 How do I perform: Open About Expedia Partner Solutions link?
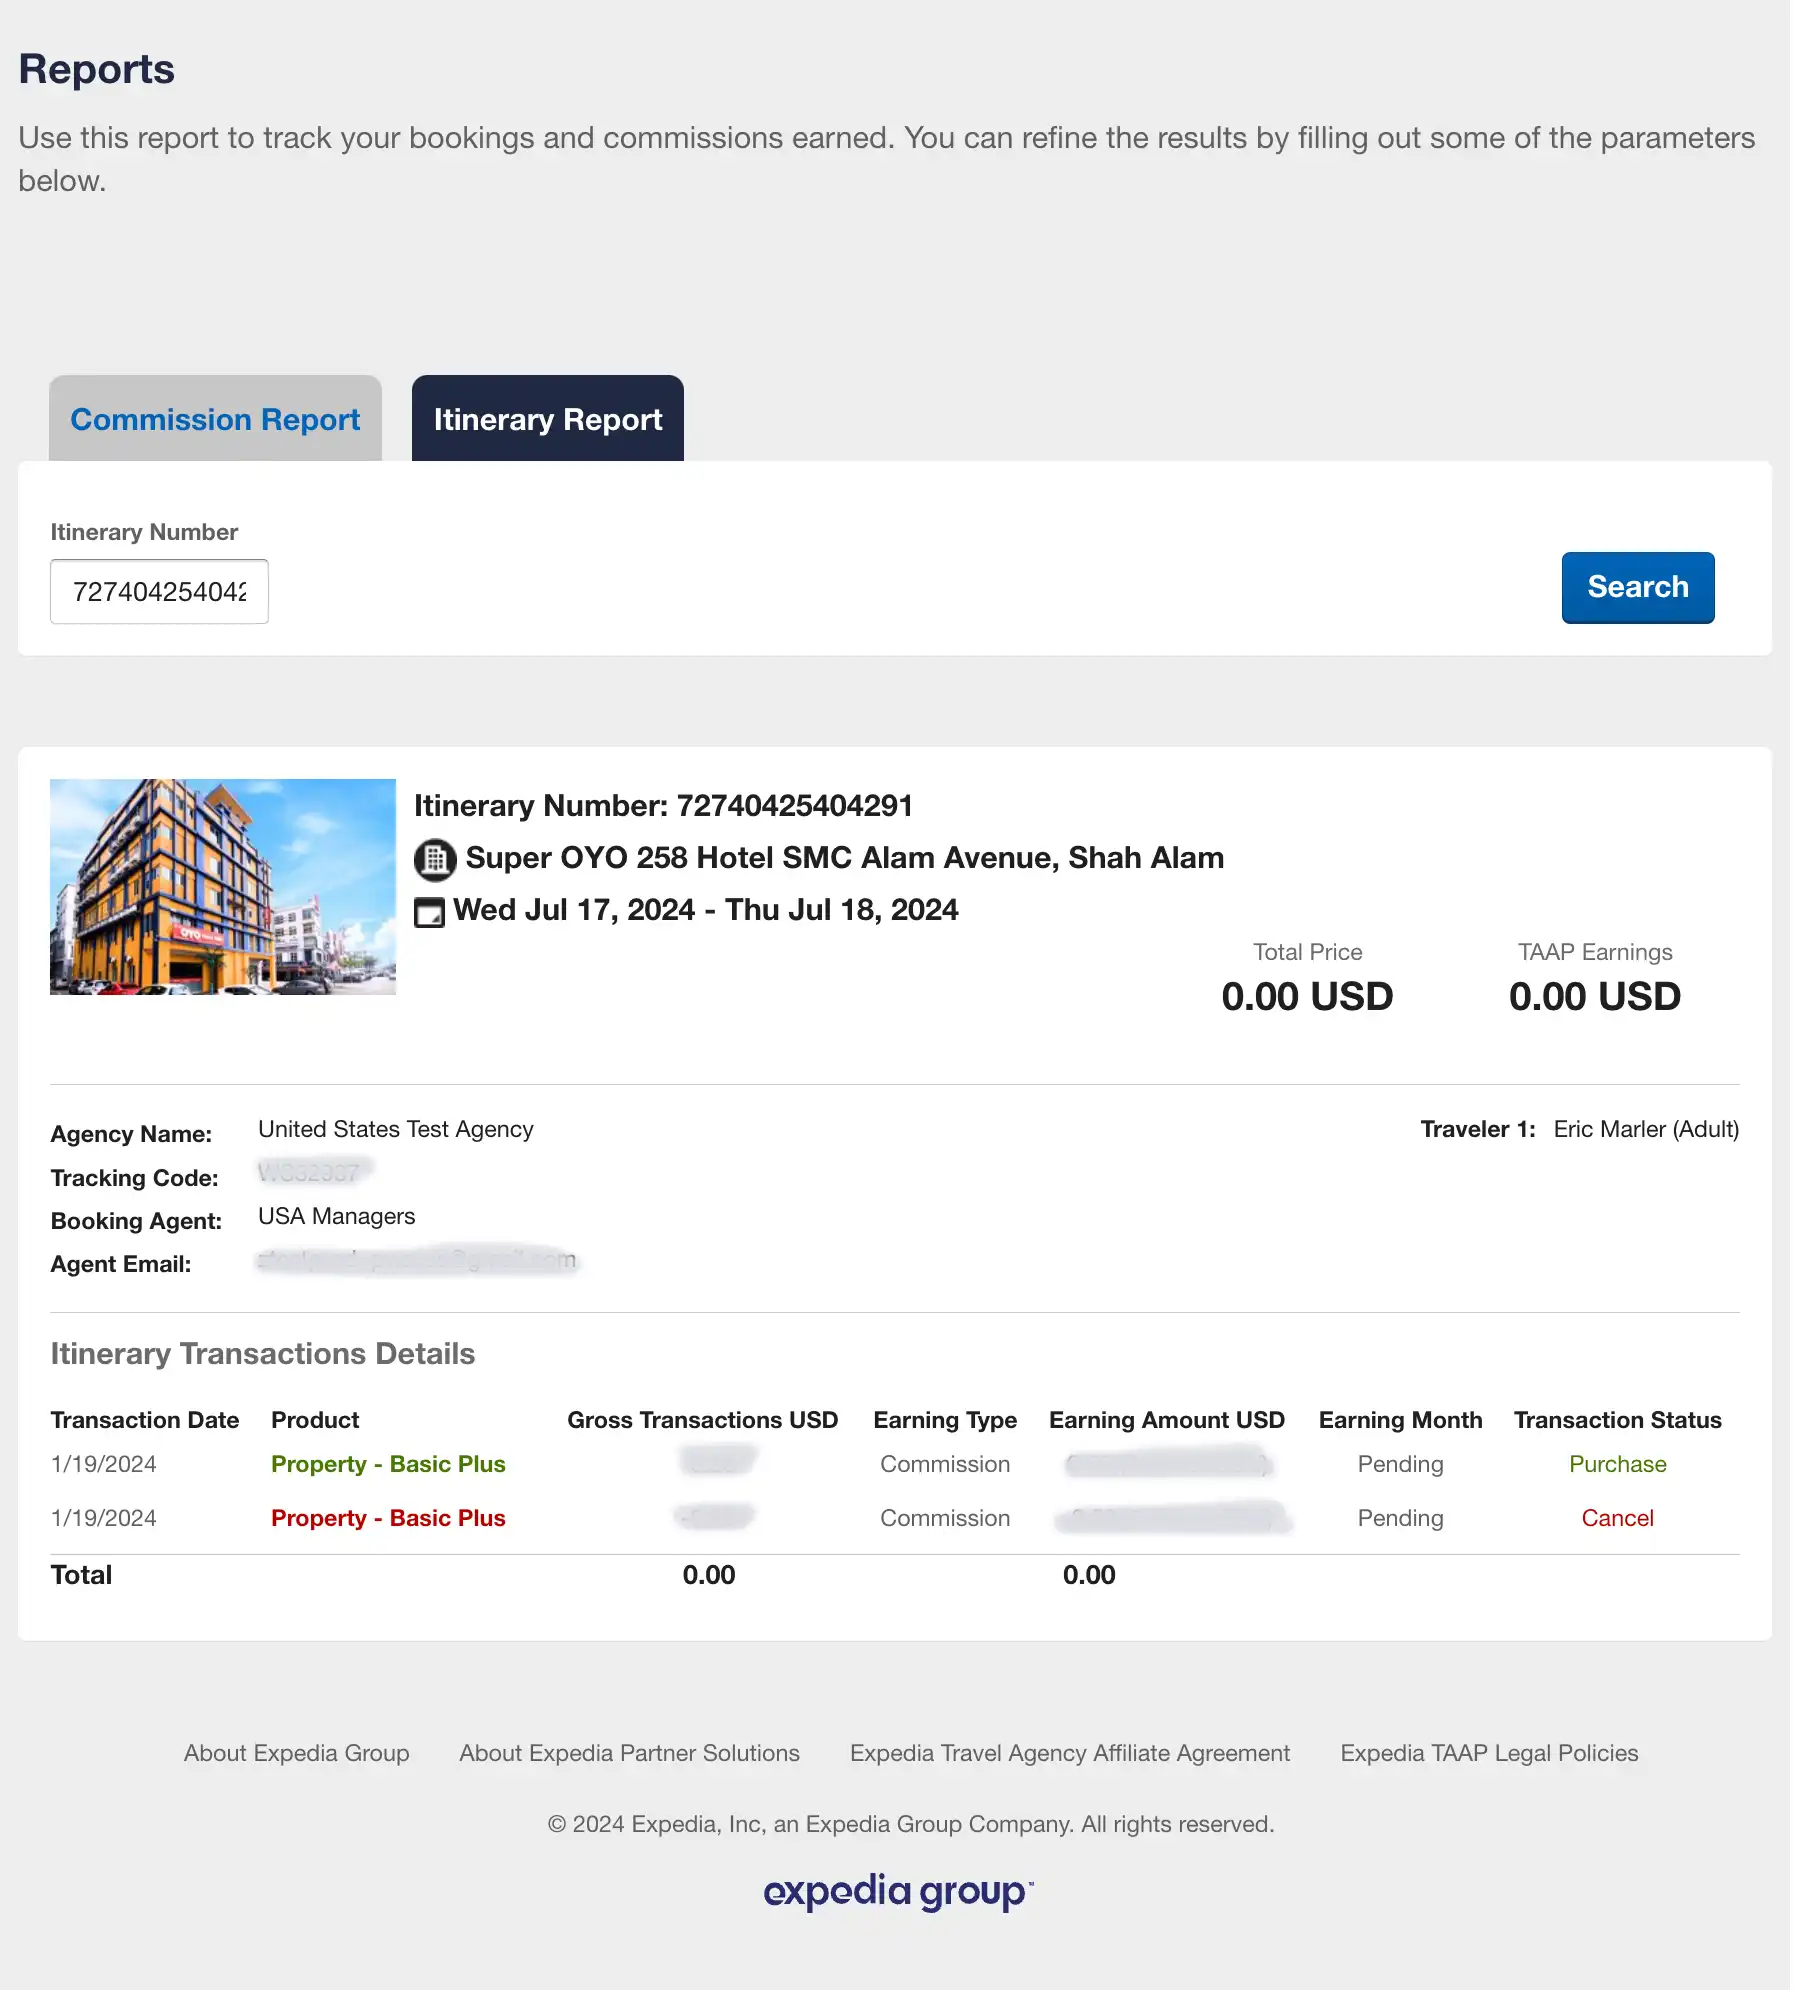[x=630, y=1753]
